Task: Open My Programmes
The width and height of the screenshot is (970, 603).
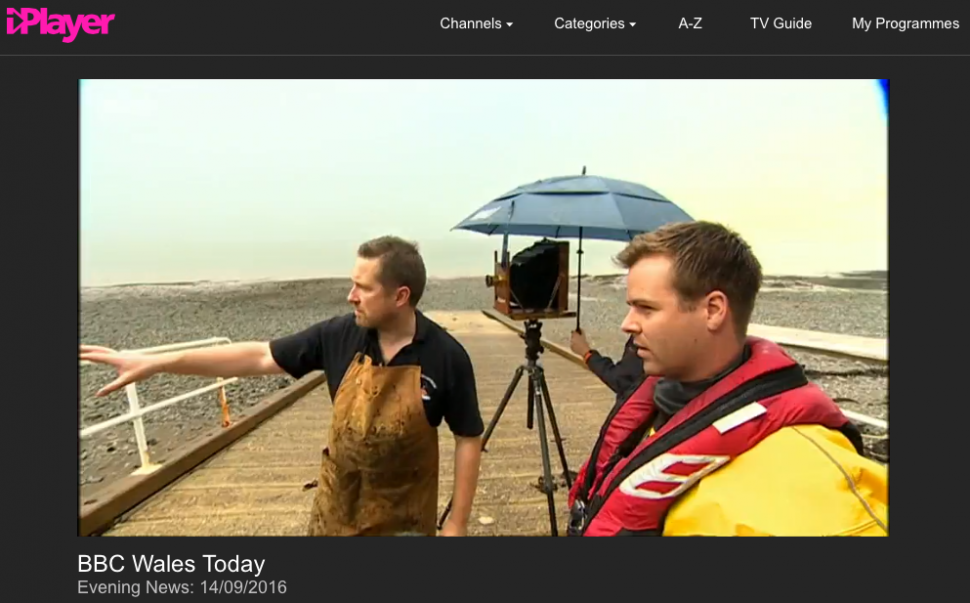Action: tap(904, 24)
